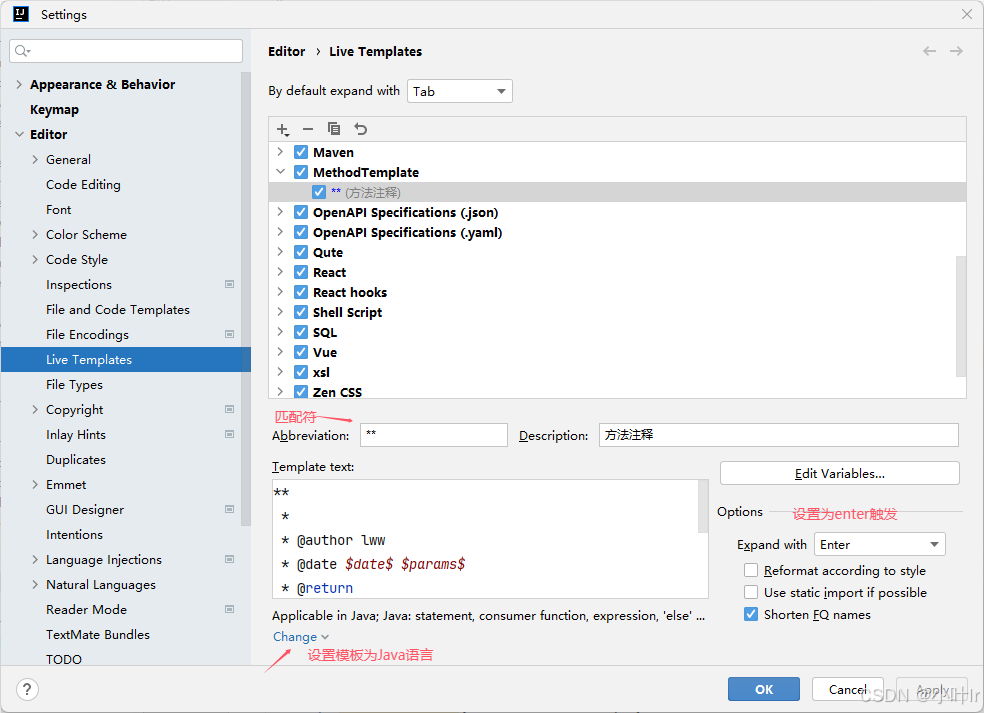Close the Settings dialog window
This screenshot has width=984, height=713.
tap(966, 14)
